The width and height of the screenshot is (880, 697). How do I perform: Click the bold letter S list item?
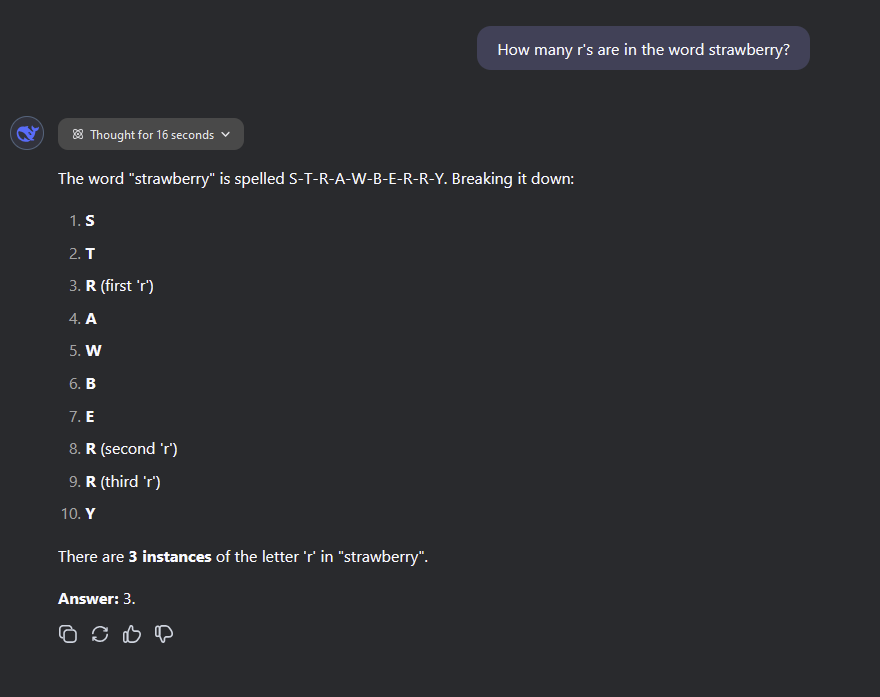[x=90, y=221]
